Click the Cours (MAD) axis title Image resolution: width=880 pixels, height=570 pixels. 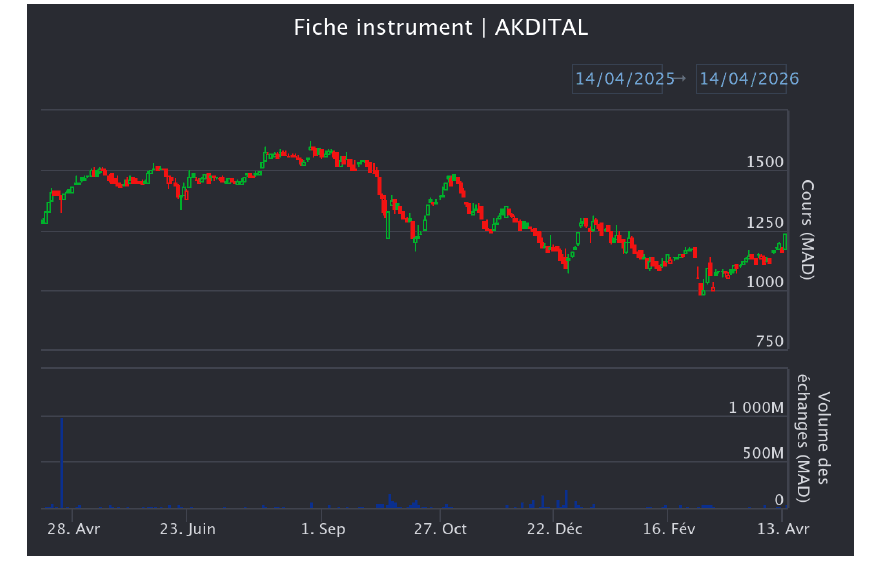(807, 230)
